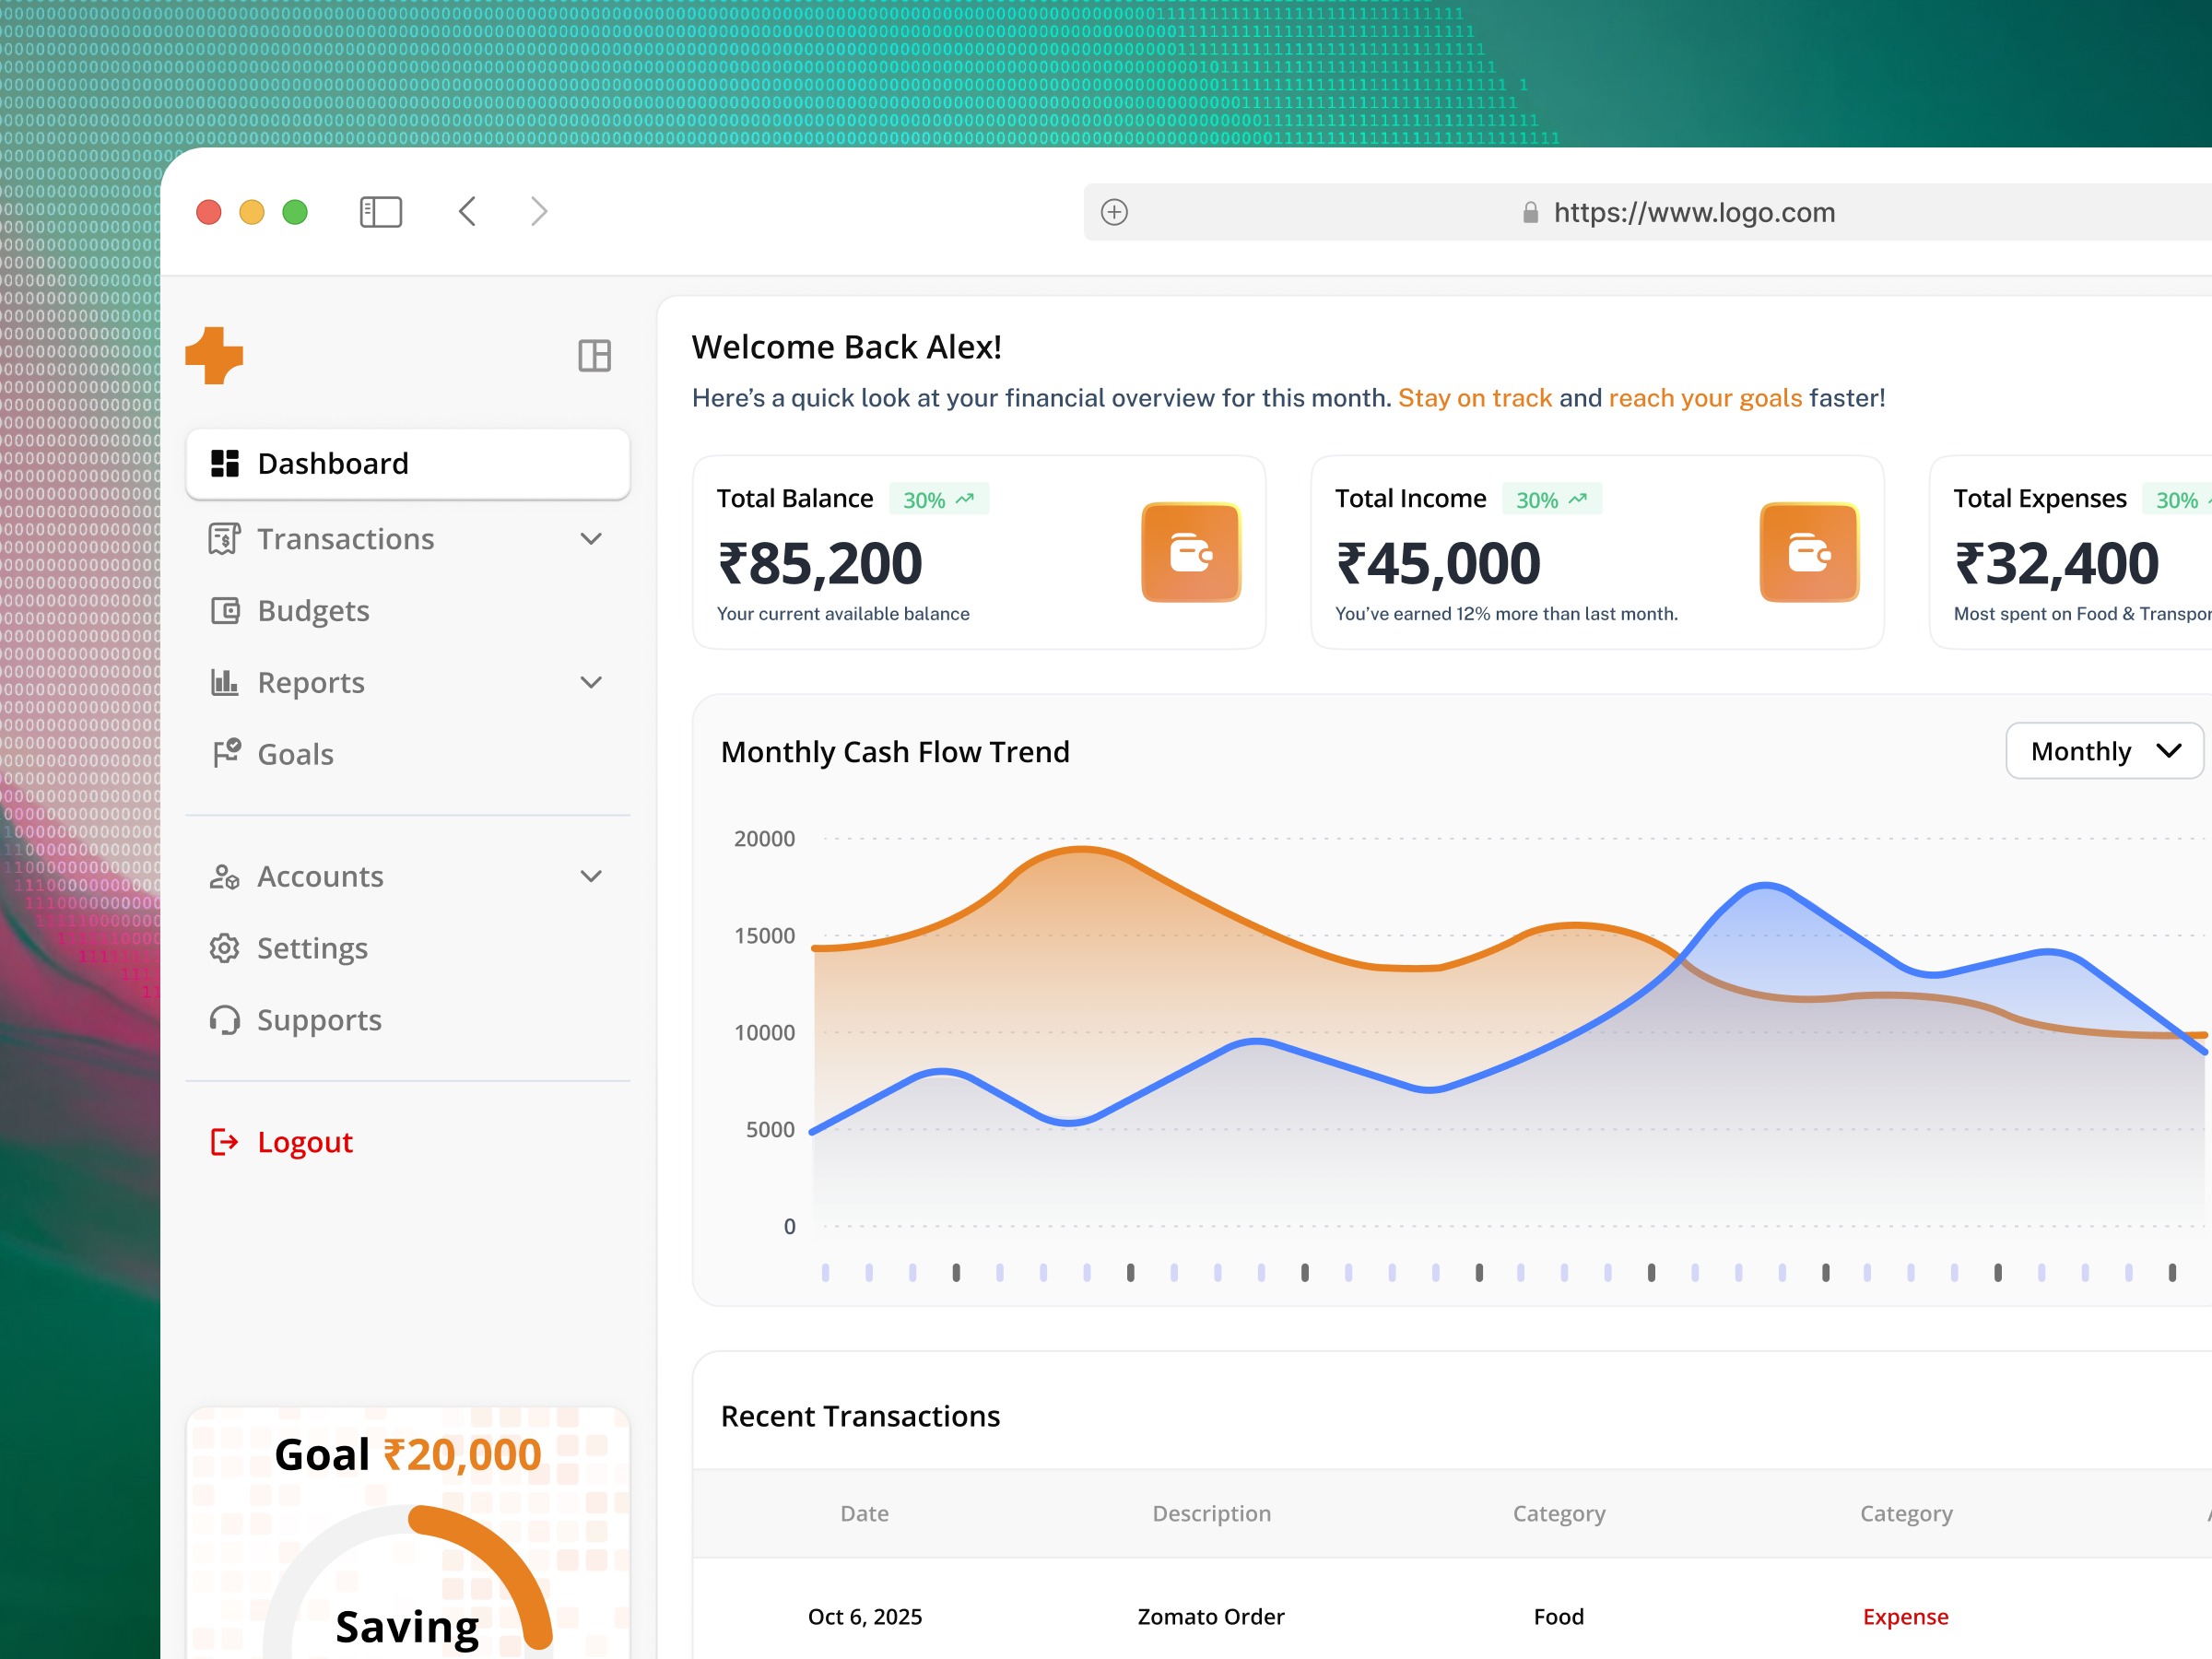This screenshot has width=2212, height=1659.
Task: Click the Supports headset icon
Action: [x=224, y=1020]
